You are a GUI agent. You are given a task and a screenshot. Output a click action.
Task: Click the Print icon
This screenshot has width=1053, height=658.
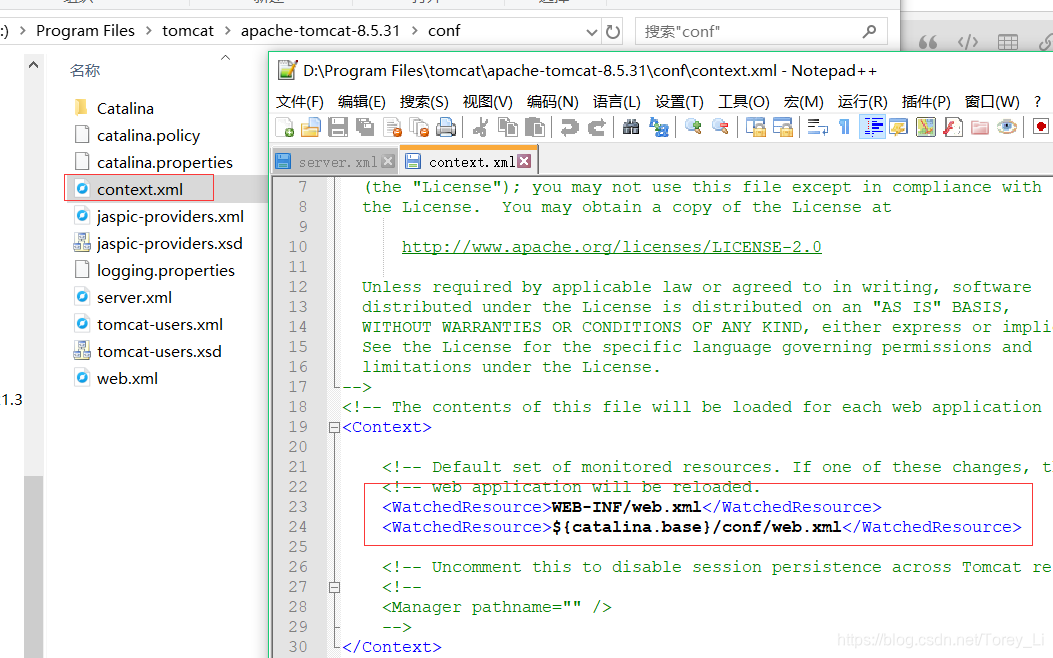446,127
